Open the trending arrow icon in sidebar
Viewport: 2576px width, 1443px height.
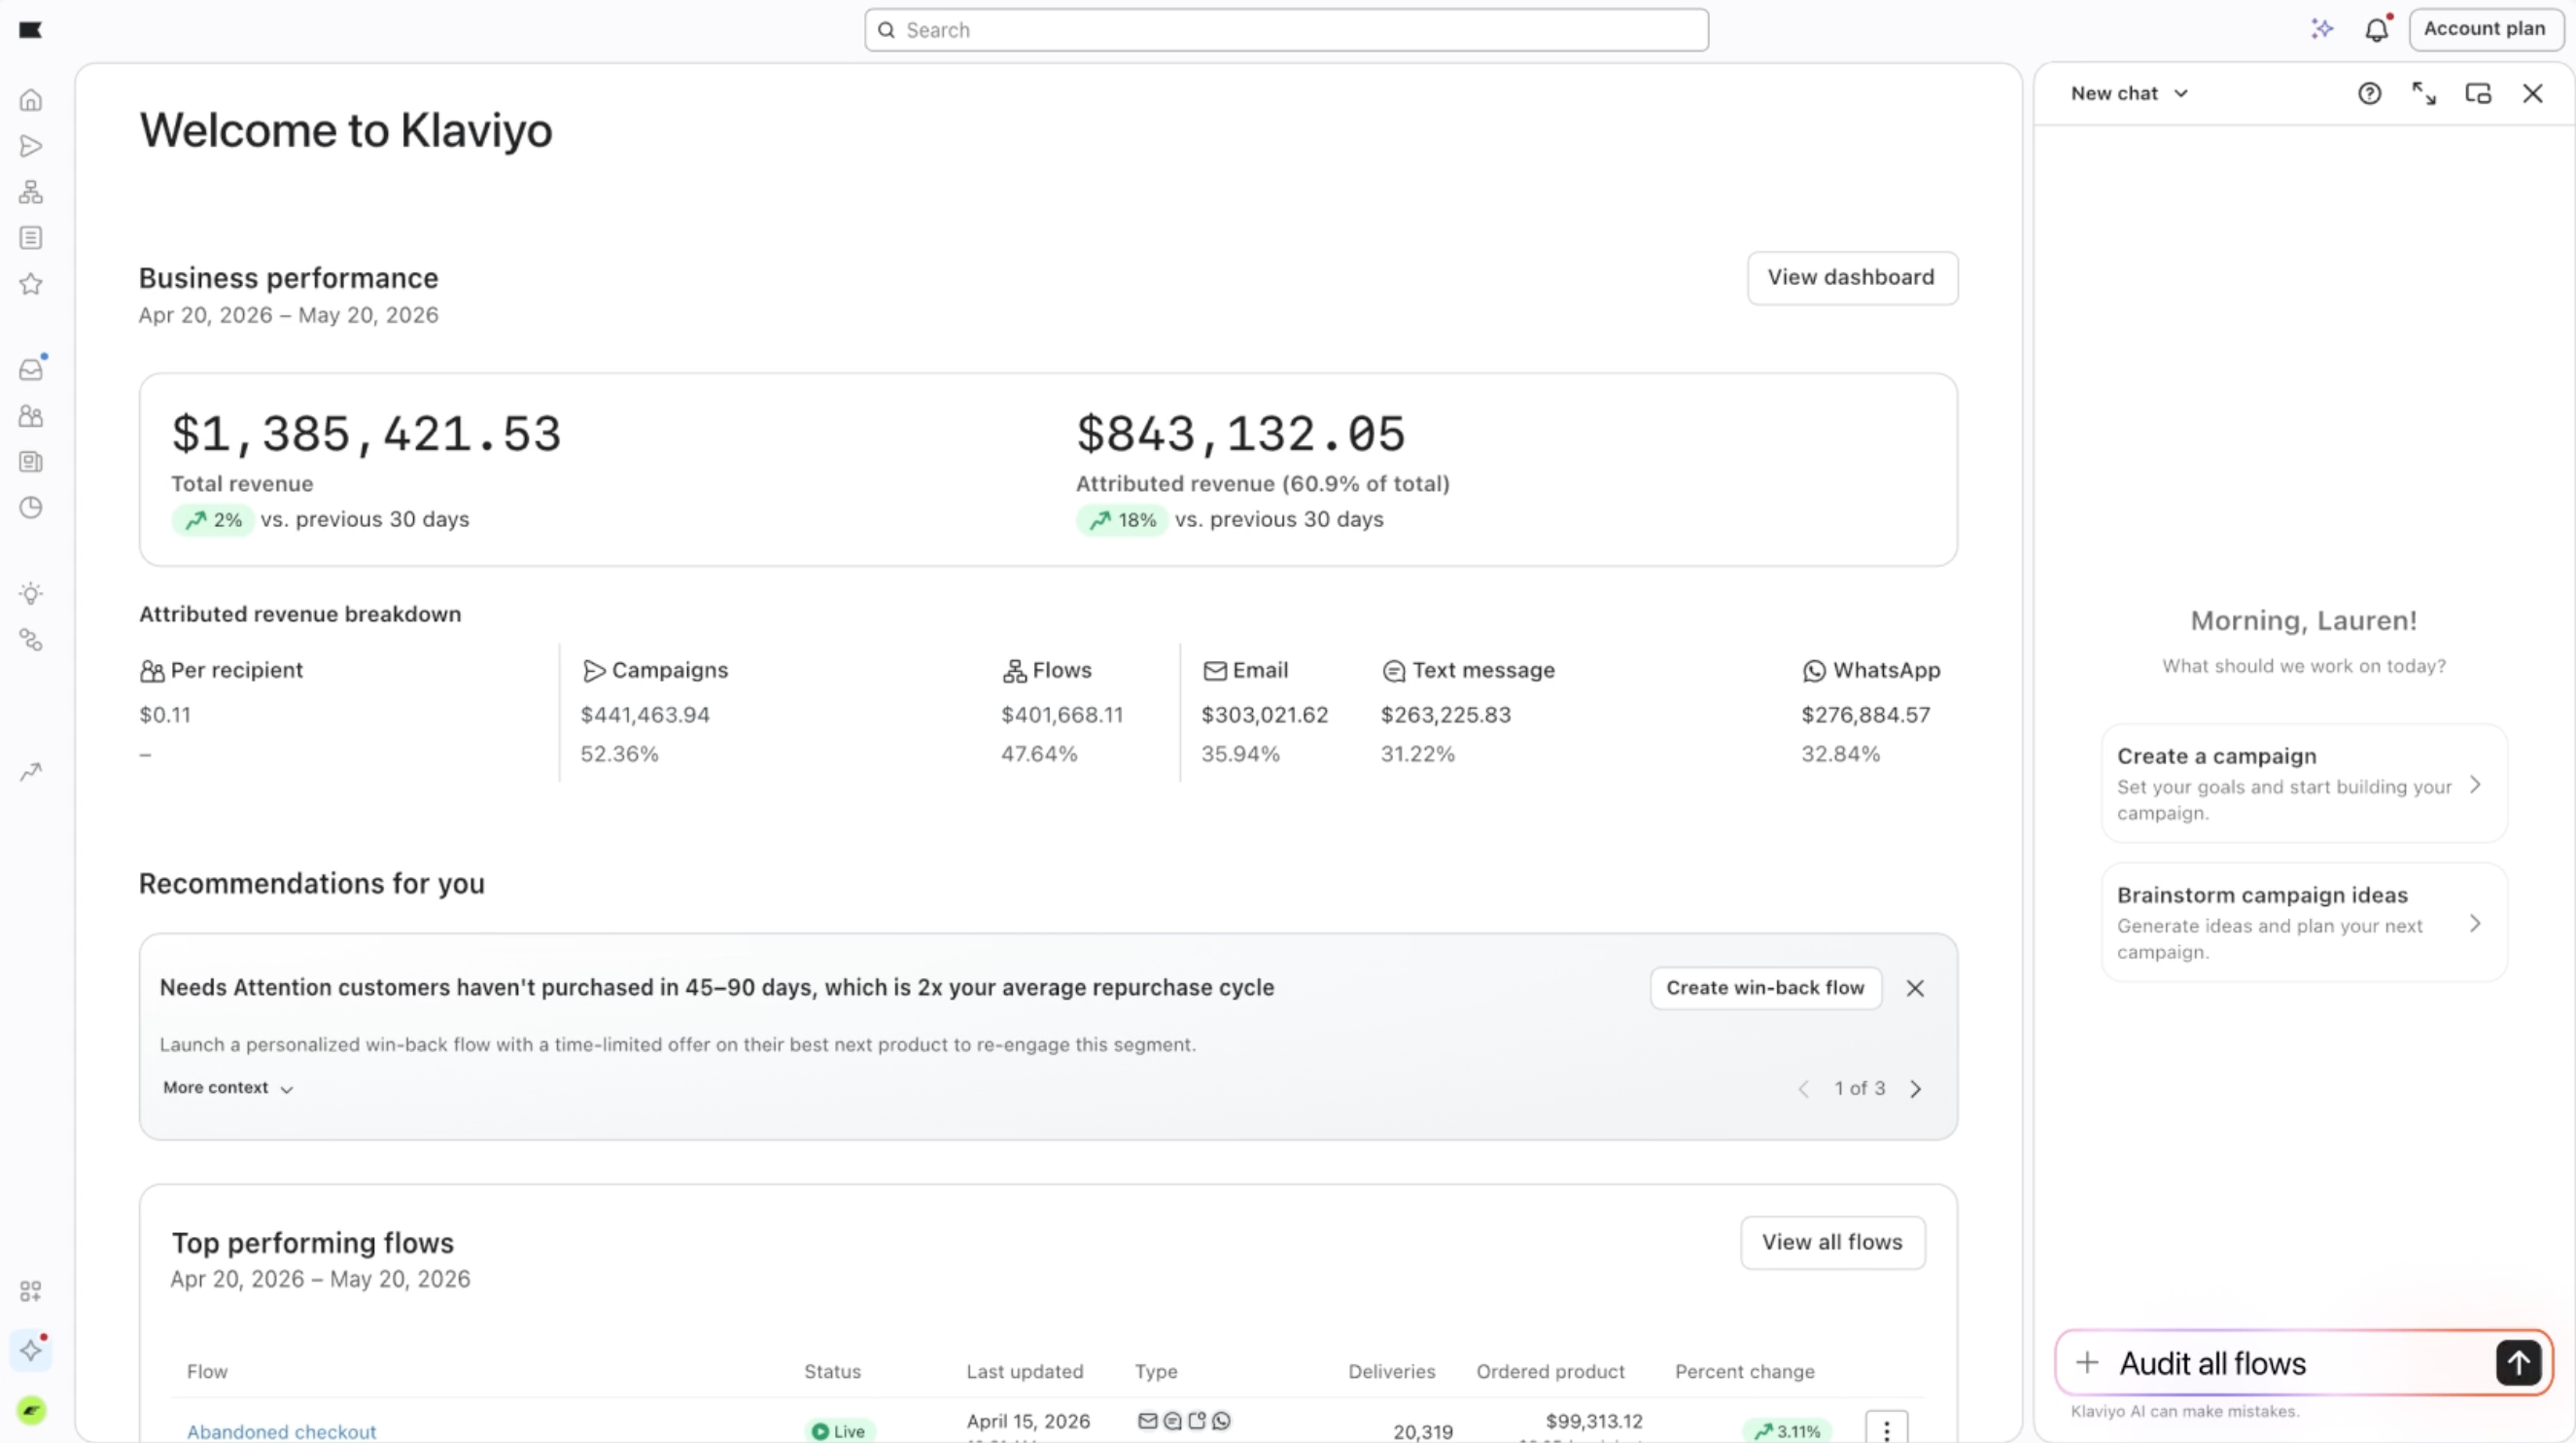[31, 772]
